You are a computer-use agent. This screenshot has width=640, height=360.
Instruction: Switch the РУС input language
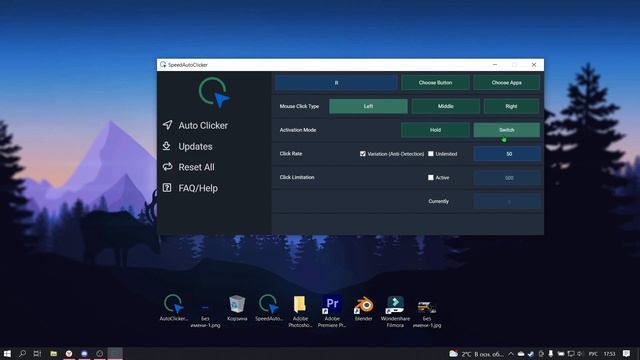tap(593, 354)
